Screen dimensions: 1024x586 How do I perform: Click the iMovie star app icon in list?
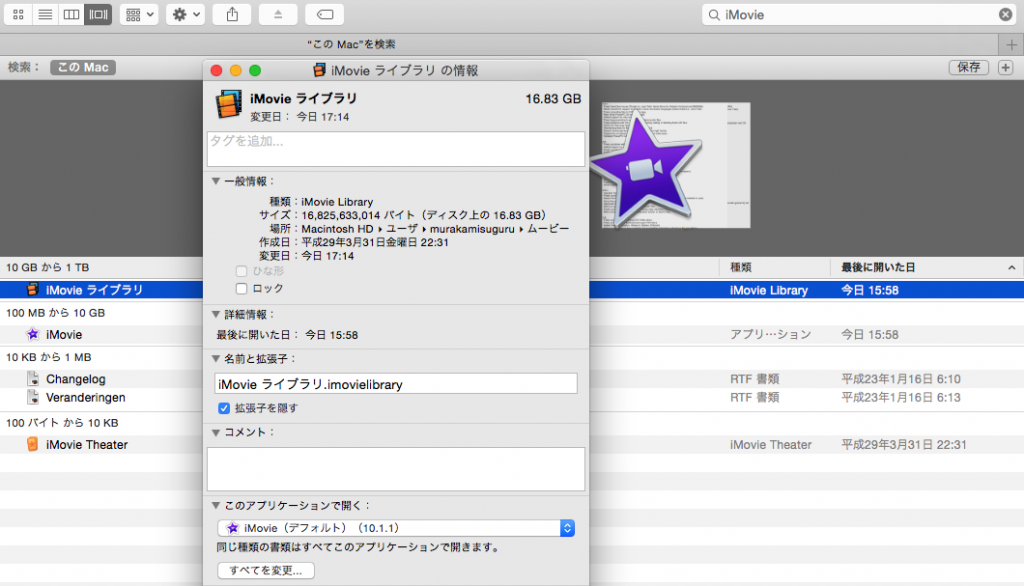[33, 334]
